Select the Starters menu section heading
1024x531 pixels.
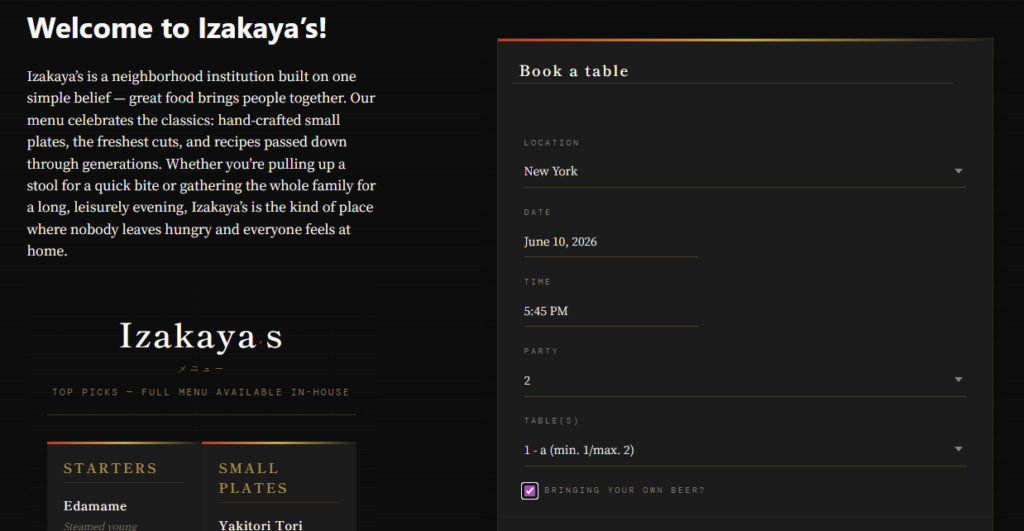click(110, 468)
